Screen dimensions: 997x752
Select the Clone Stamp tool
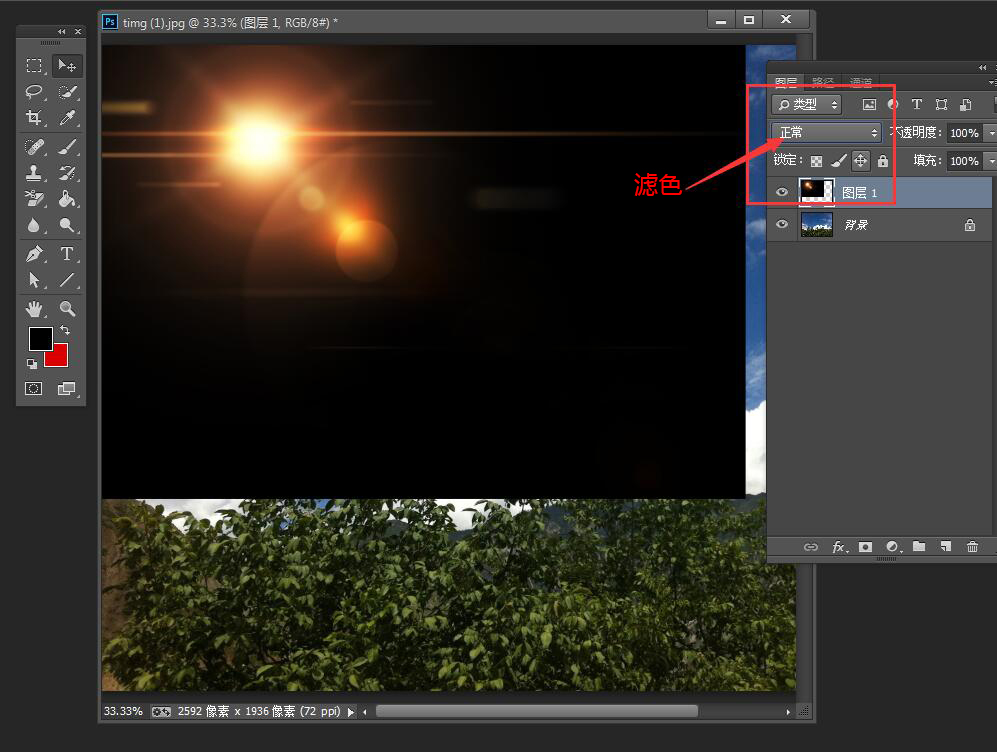pos(34,173)
